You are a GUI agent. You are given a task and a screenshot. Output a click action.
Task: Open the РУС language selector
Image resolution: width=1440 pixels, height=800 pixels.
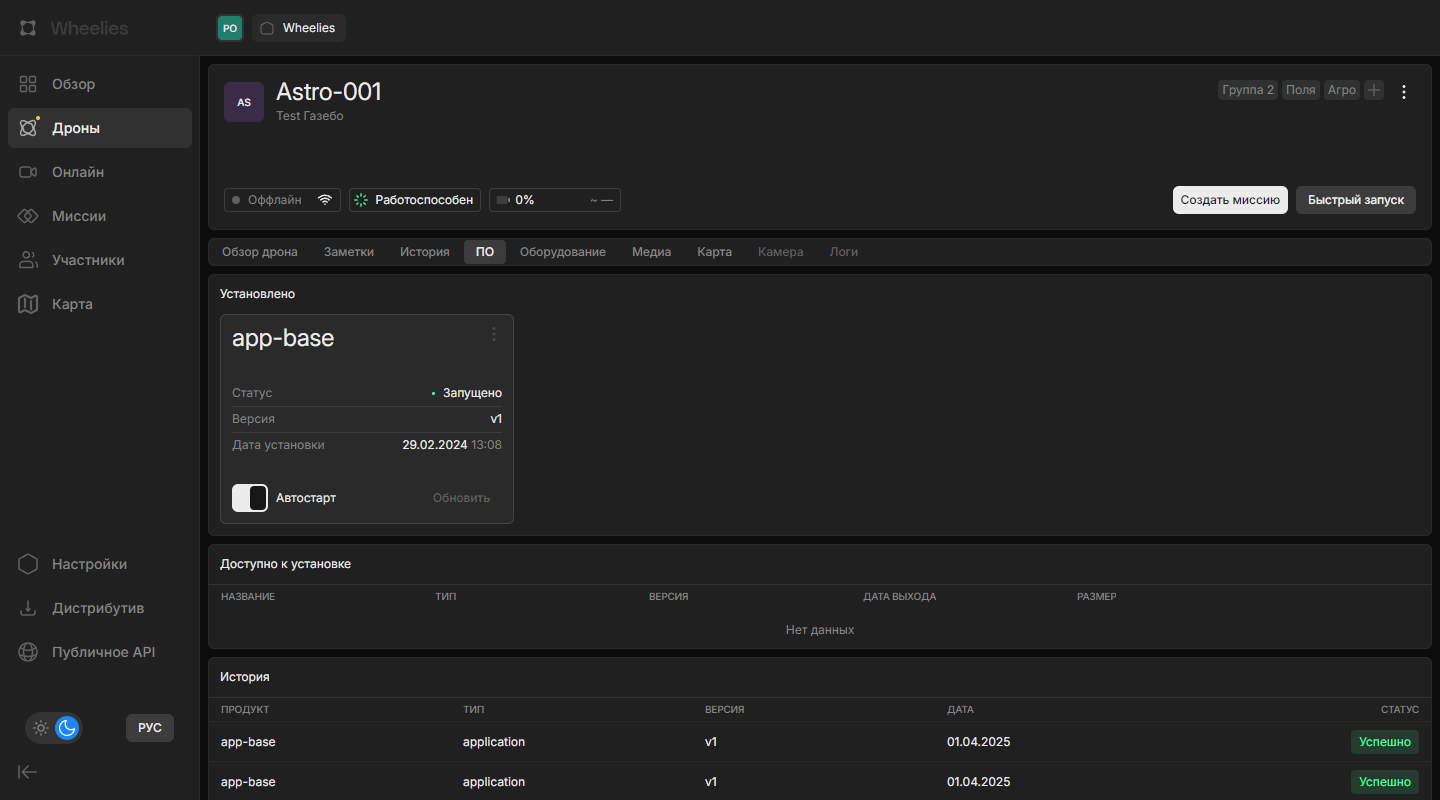(x=150, y=728)
